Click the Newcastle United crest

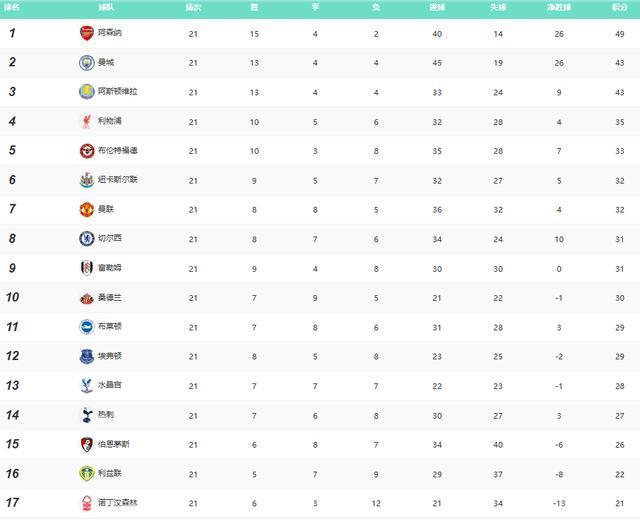point(86,180)
